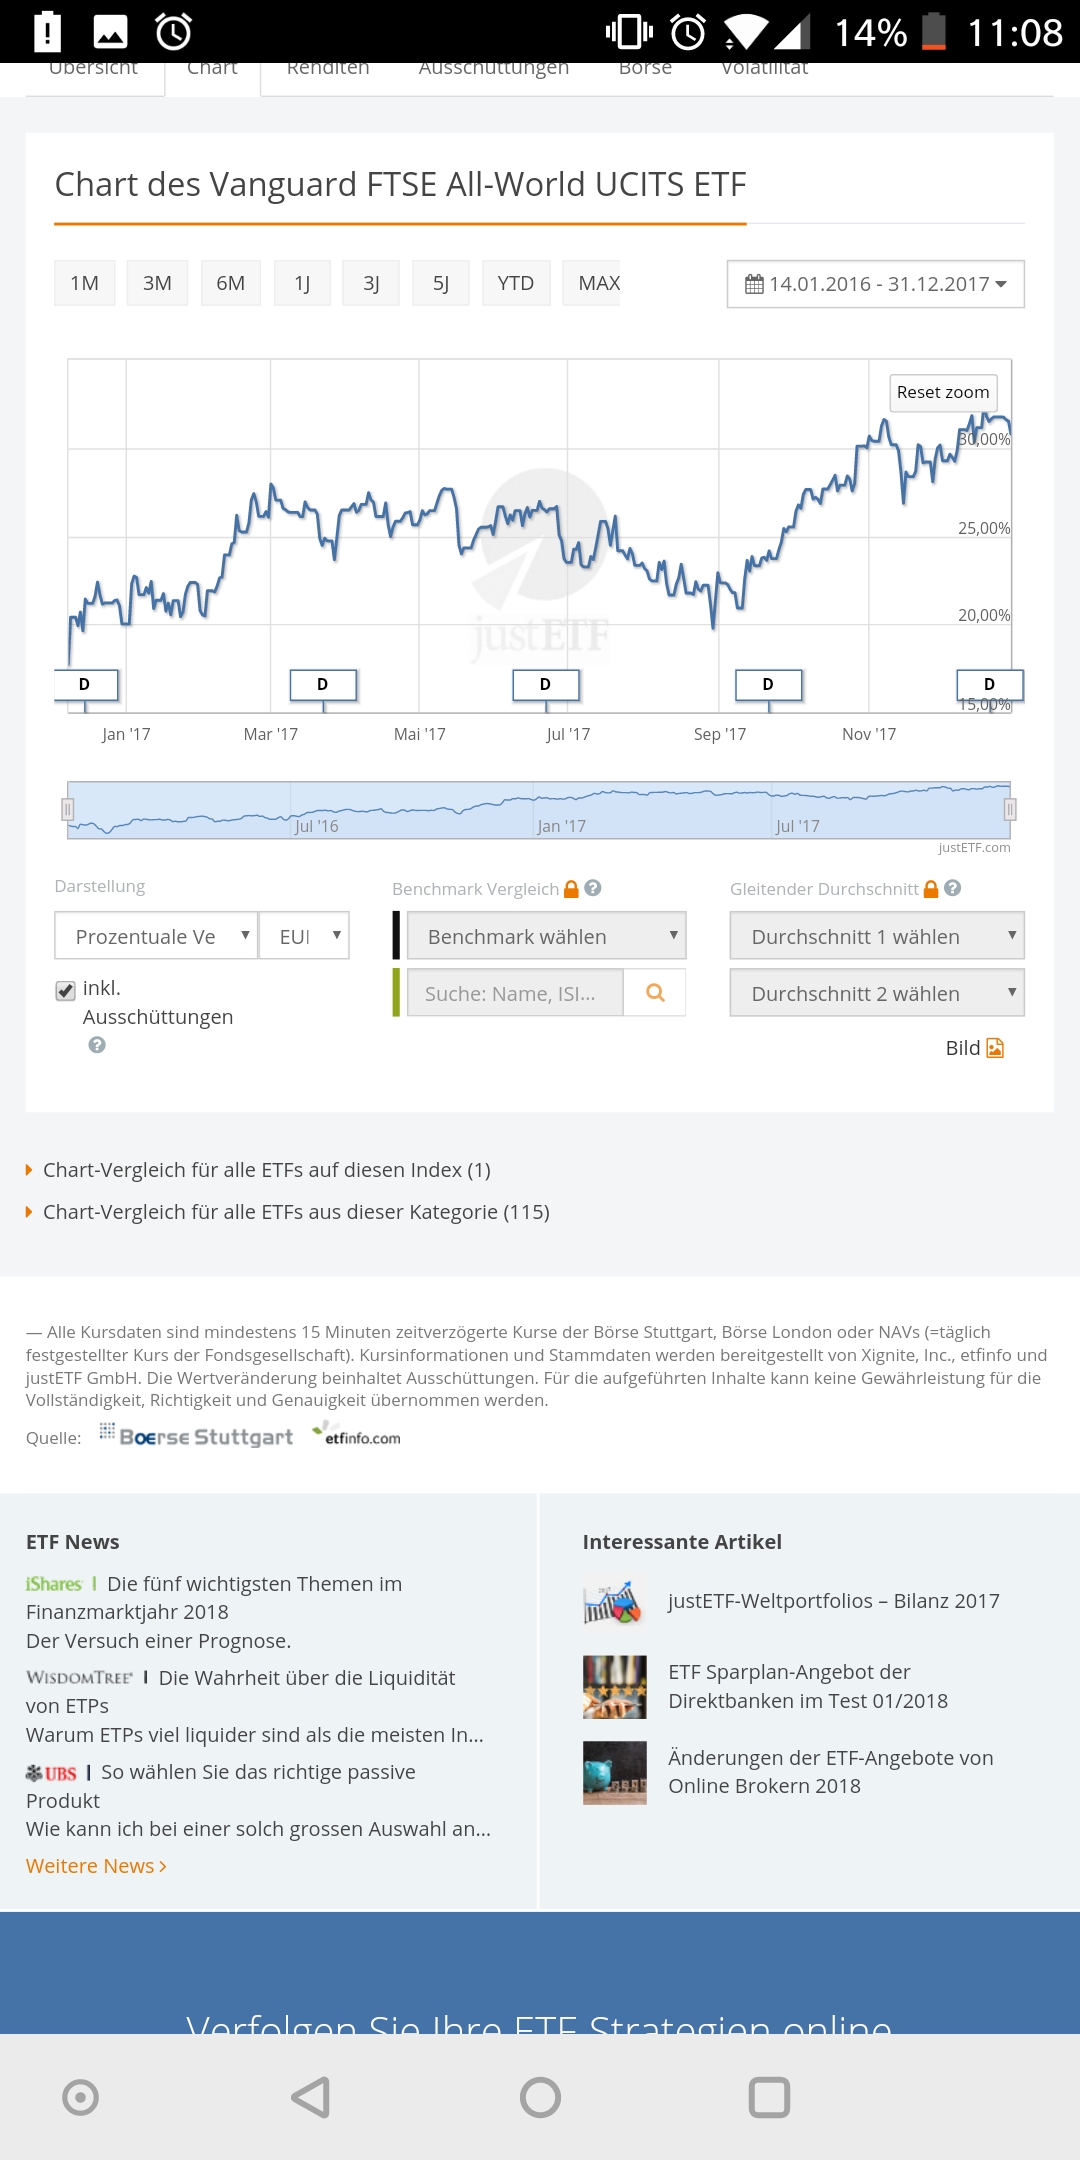The width and height of the screenshot is (1080, 2160).
Task: Click the benchmark search input field
Action: pos(514,993)
